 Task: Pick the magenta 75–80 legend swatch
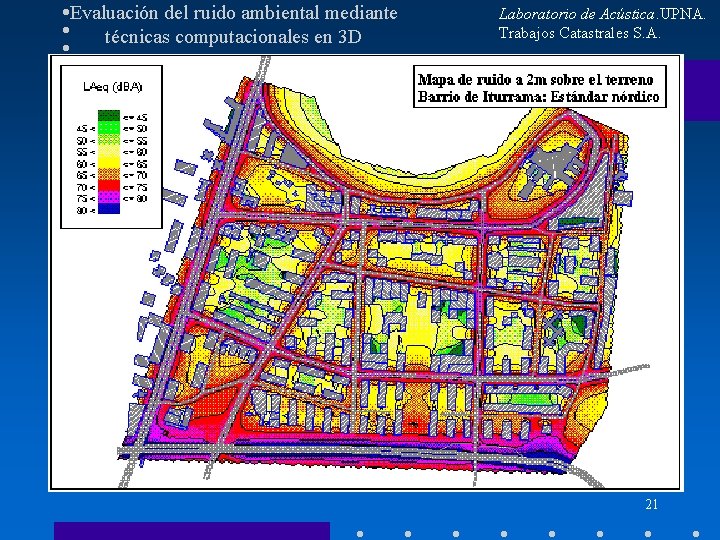[x=109, y=198]
